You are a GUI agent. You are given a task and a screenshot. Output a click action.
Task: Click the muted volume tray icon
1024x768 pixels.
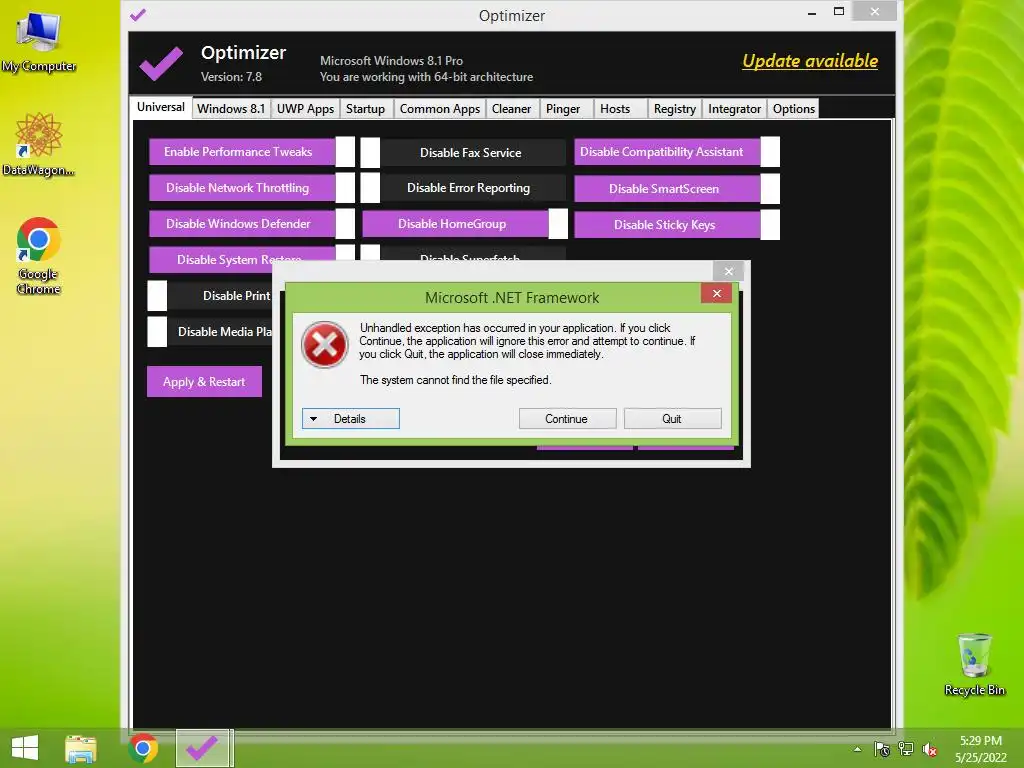930,750
